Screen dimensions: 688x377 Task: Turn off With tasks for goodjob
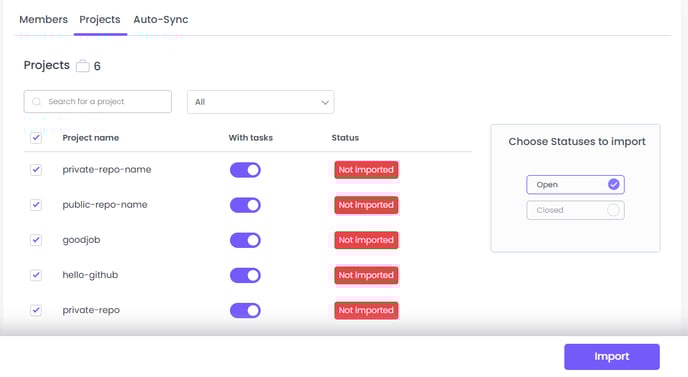coord(245,240)
